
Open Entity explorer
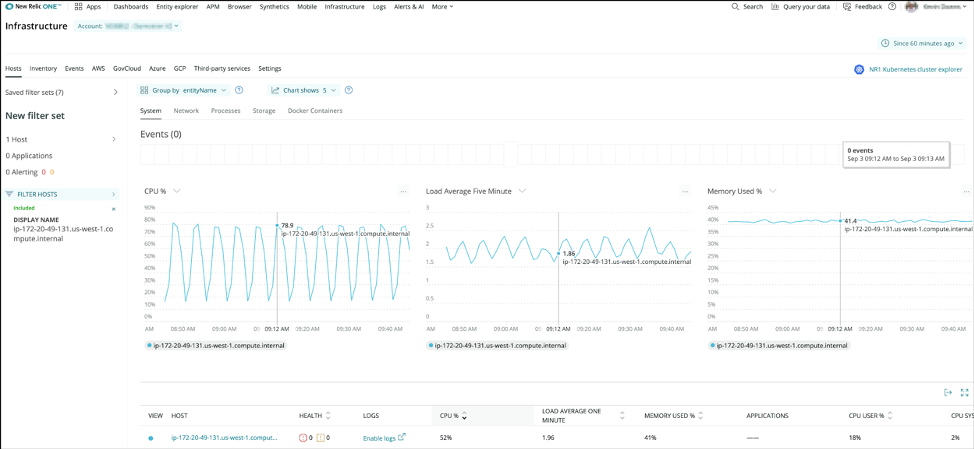point(177,7)
